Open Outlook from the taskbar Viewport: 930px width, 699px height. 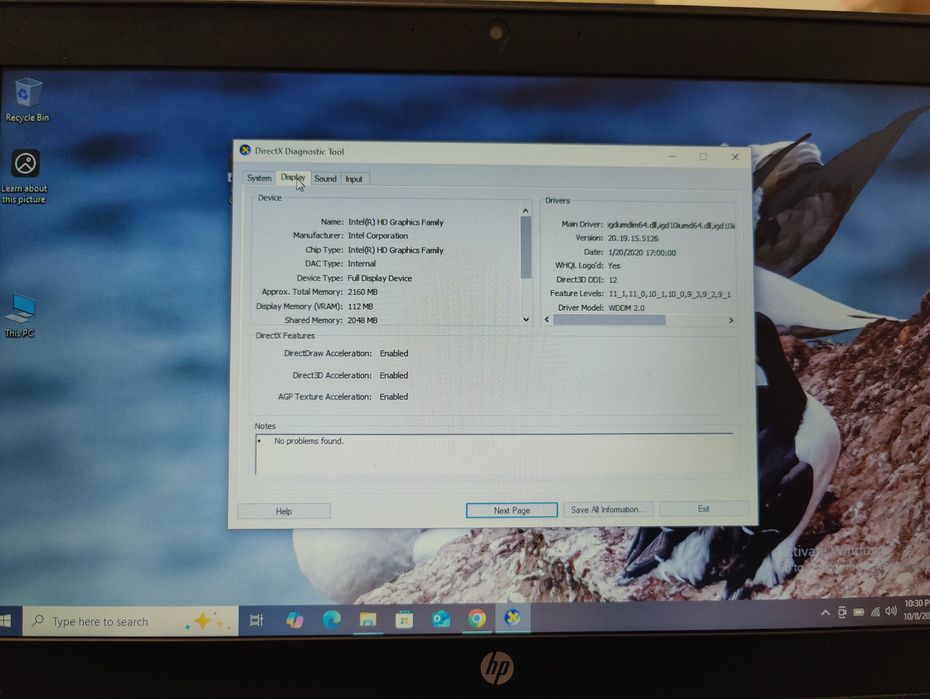[x=441, y=619]
